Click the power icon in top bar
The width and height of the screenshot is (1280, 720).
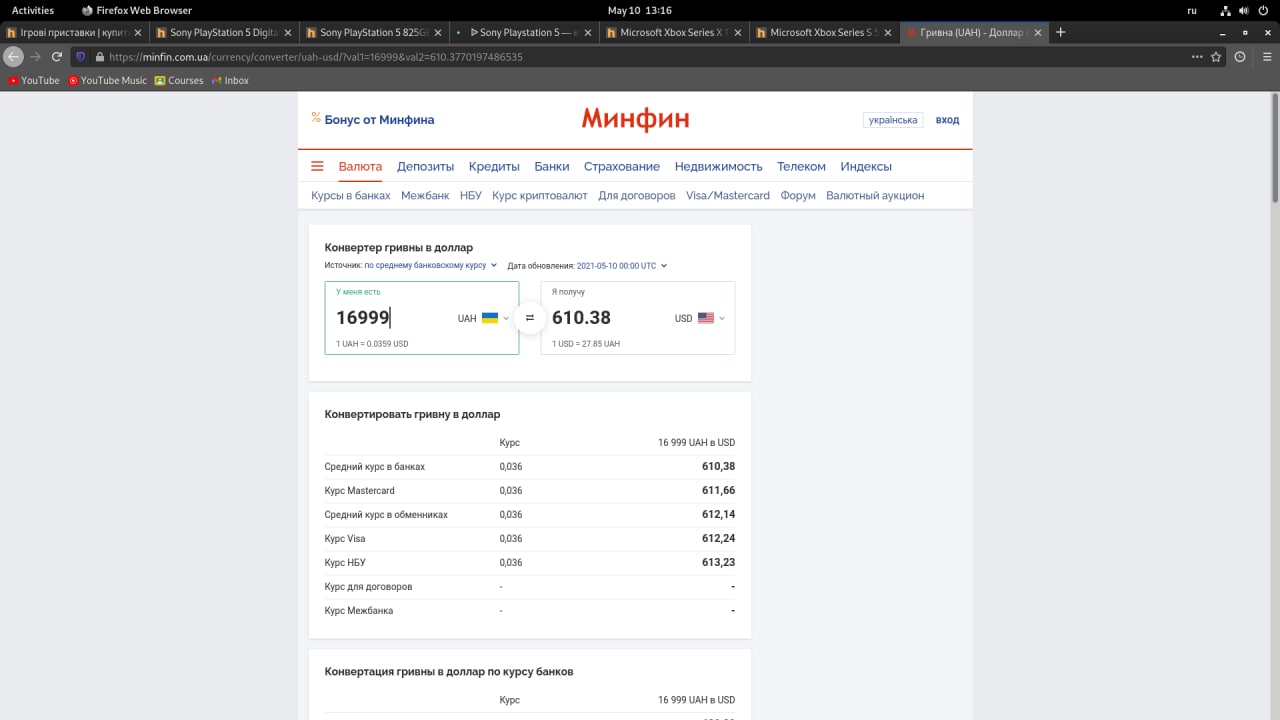[x=1265, y=10]
